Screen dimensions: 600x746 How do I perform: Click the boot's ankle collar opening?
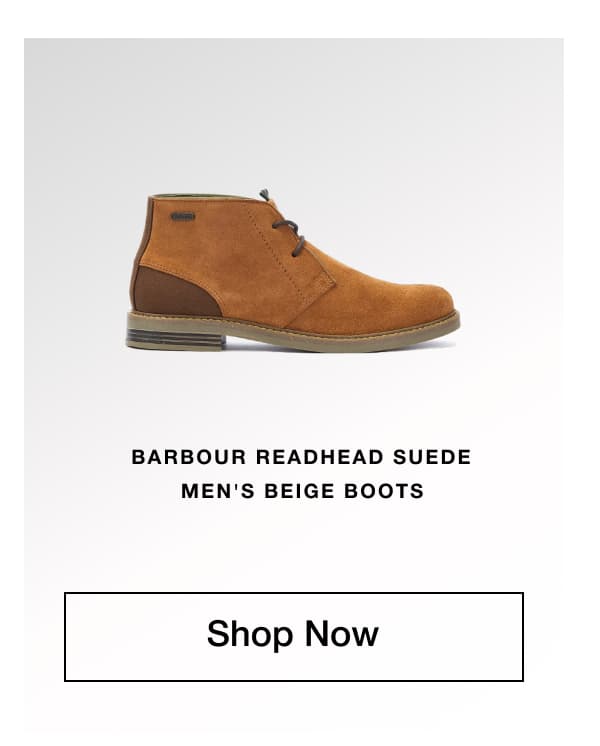tap(205, 197)
